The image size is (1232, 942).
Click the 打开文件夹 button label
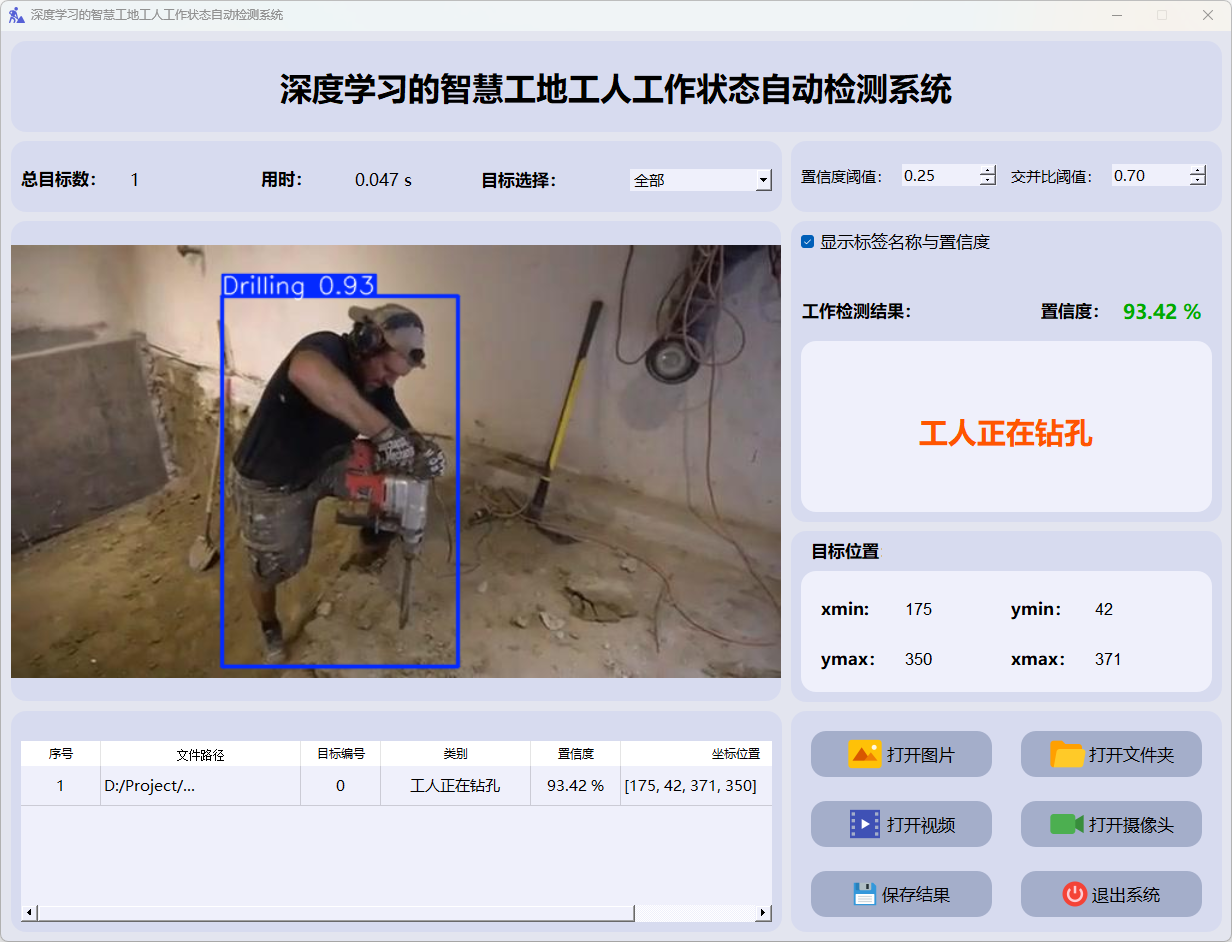tap(1131, 755)
